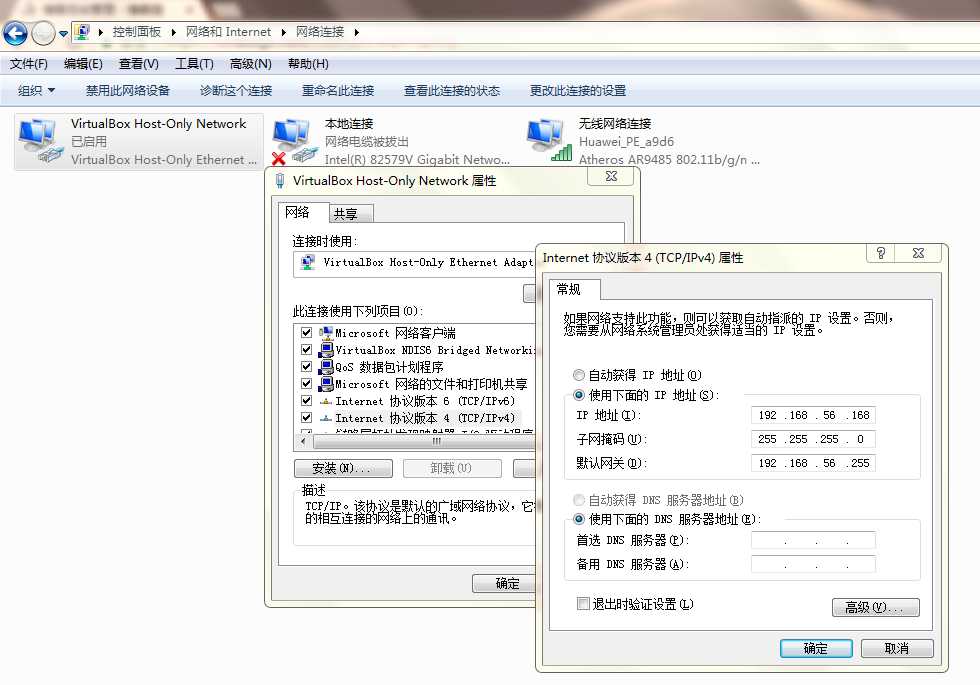Screen dimensions: 980x685
Task: Click 重命名此连接 toolbar command
Action: [338, 91]
